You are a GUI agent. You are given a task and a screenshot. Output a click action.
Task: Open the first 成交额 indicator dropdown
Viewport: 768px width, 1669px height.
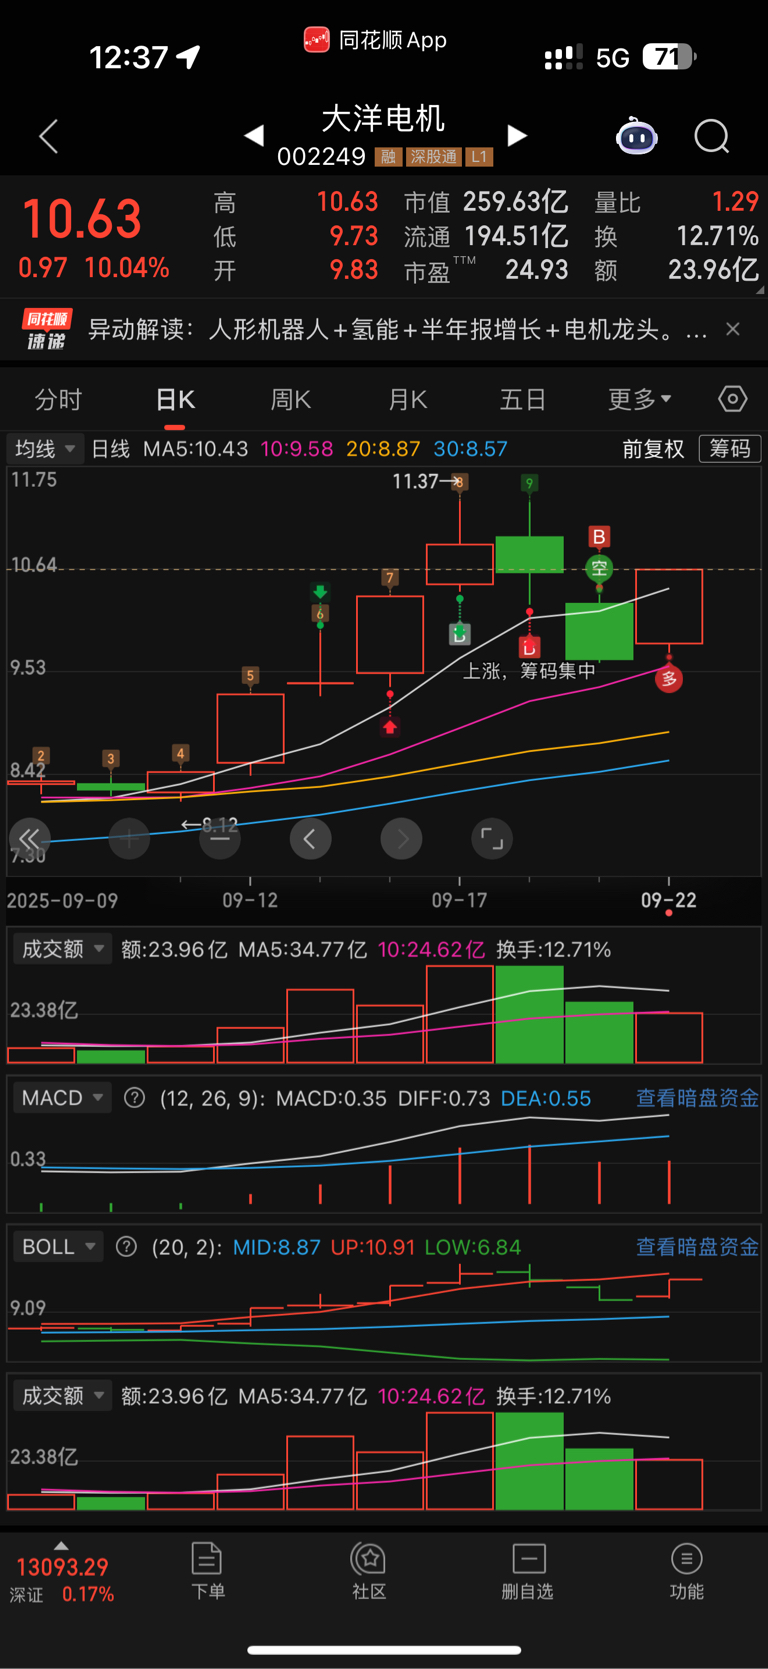tap(62, 949)
